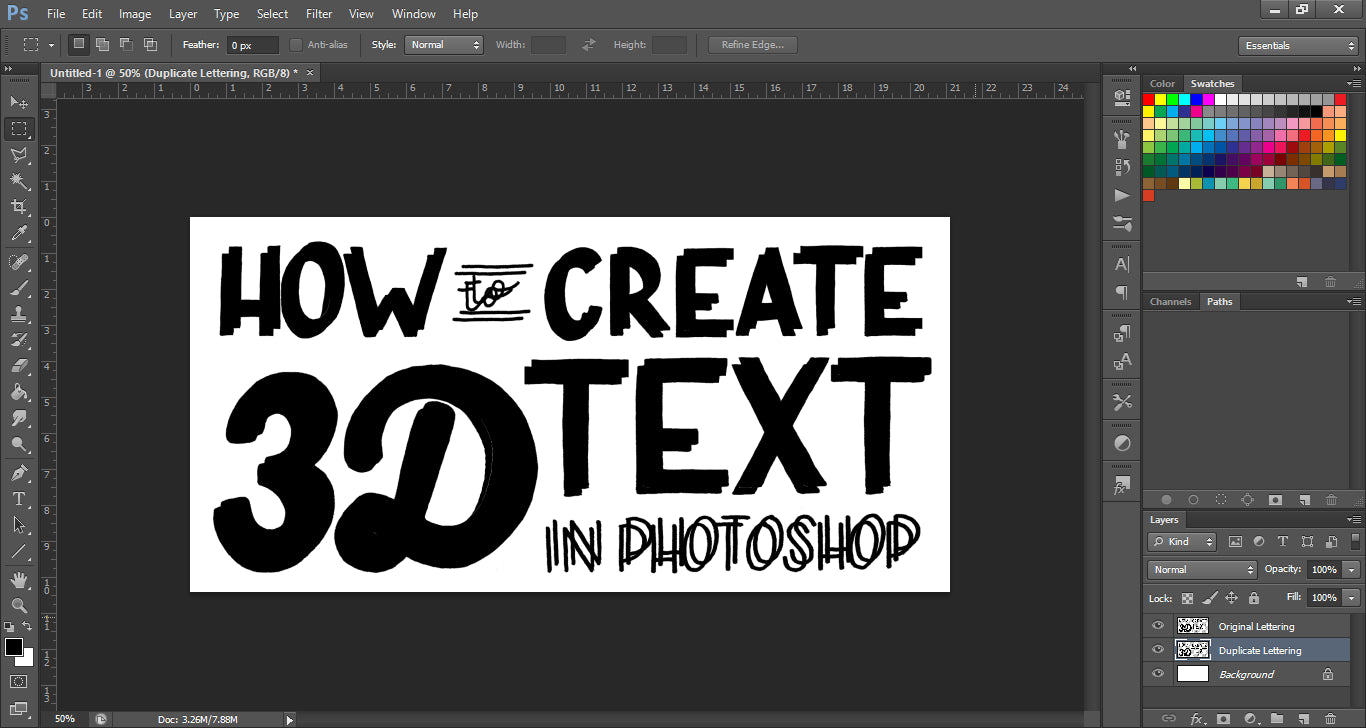The width and height of the screenshot is (1366, 728).
Task: Select the Paint Bucket tool
Action: pos(19,392)
